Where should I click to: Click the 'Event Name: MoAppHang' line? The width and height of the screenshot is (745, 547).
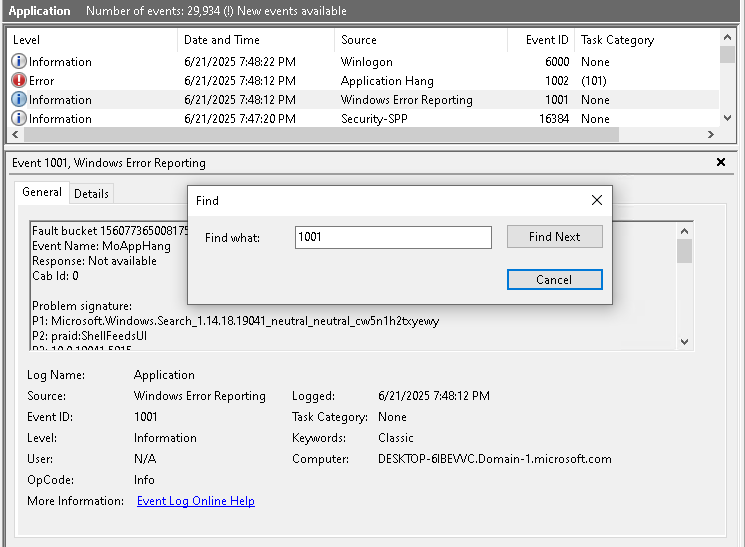tap(101, 246)
